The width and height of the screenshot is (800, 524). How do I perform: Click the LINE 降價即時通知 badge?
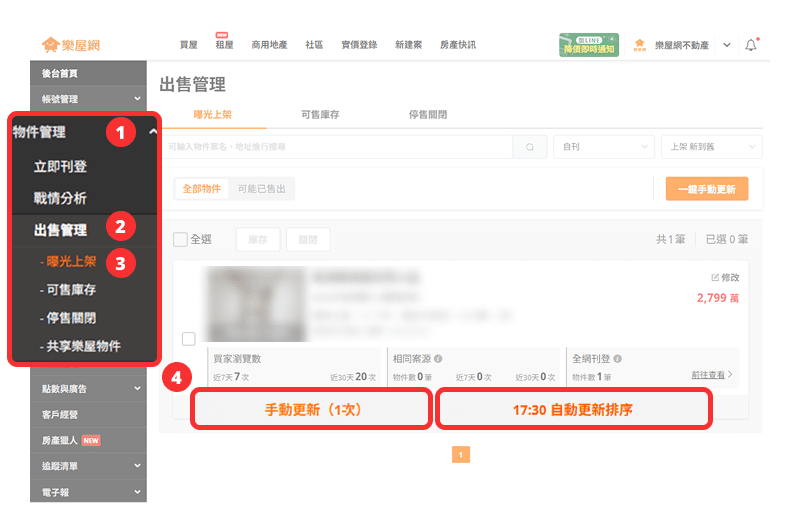coord(589,45)
